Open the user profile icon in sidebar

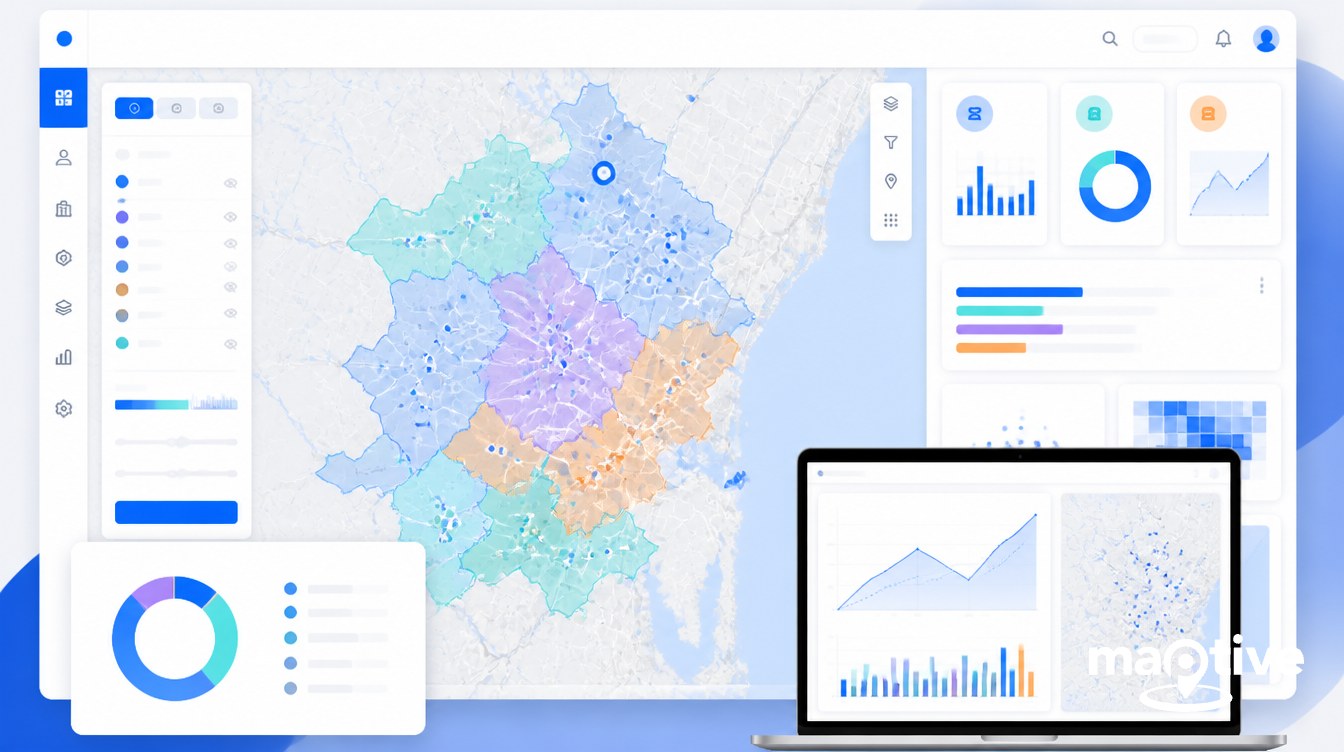tap(64, 157)
